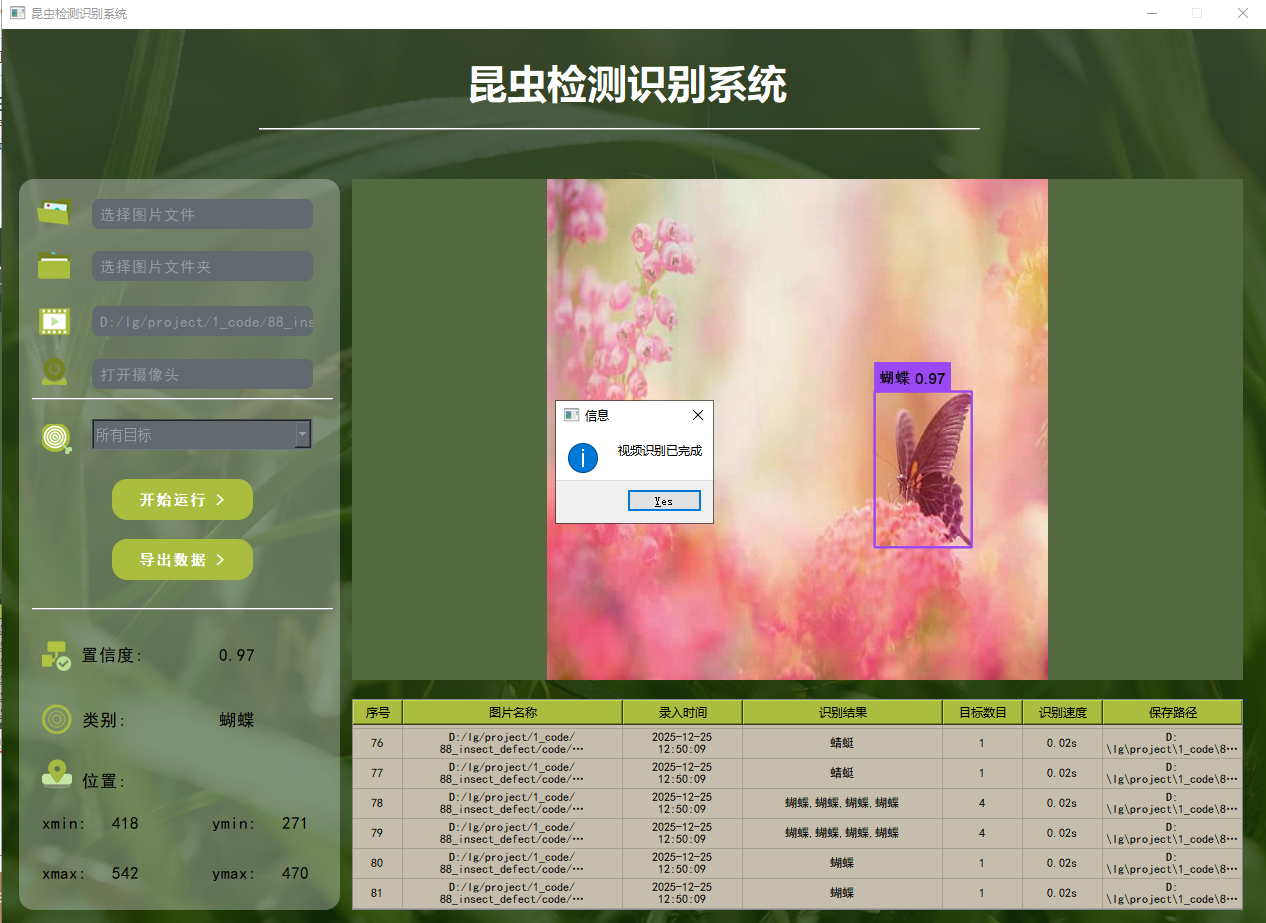
Task: Close the 信息 dialog with the X
Action: pos(698,415)
